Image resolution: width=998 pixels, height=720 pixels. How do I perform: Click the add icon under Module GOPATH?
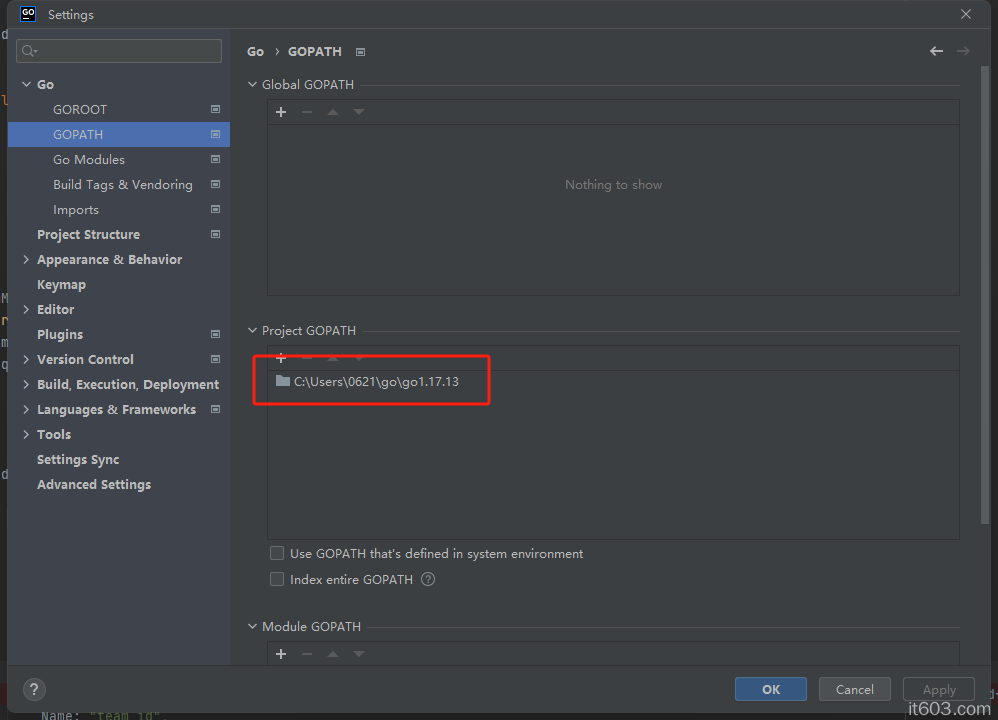click(281, 654)
